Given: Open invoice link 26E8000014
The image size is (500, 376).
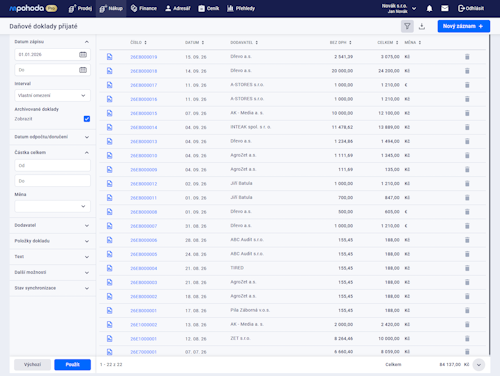Looking at the screenshot, I should point(144,127).
